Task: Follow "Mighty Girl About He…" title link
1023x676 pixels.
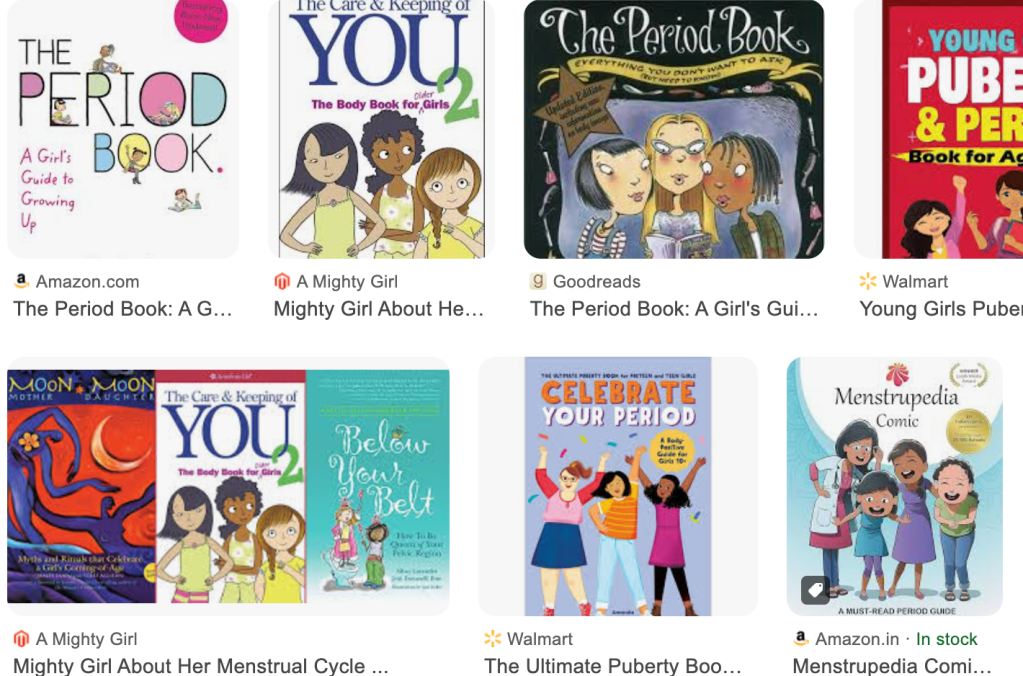Action: point(378,309)
